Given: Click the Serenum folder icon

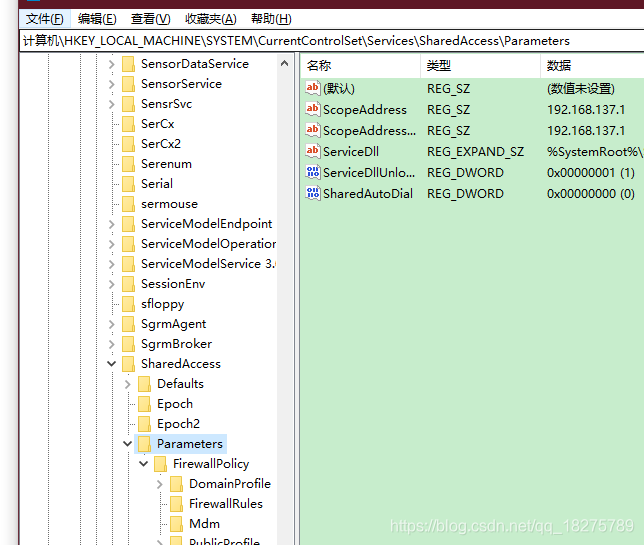Looking at the screenshot, I should pyautogui.click(x=129, y=164).
